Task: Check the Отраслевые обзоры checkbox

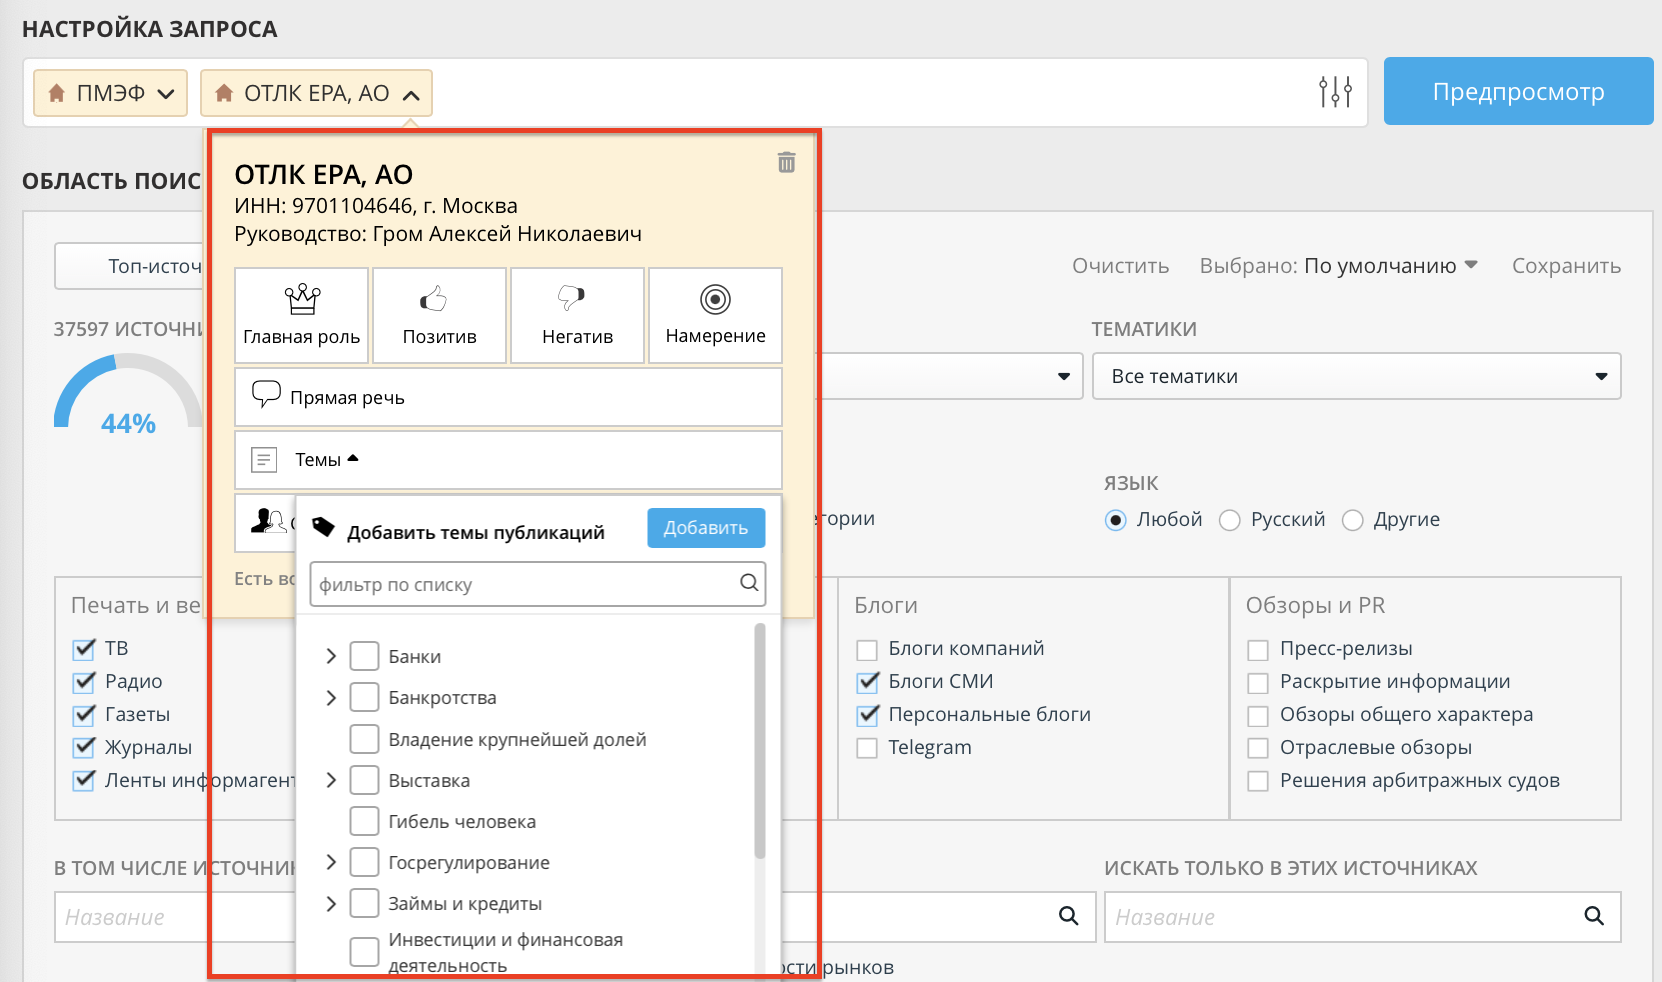Action: point(1258,748)
